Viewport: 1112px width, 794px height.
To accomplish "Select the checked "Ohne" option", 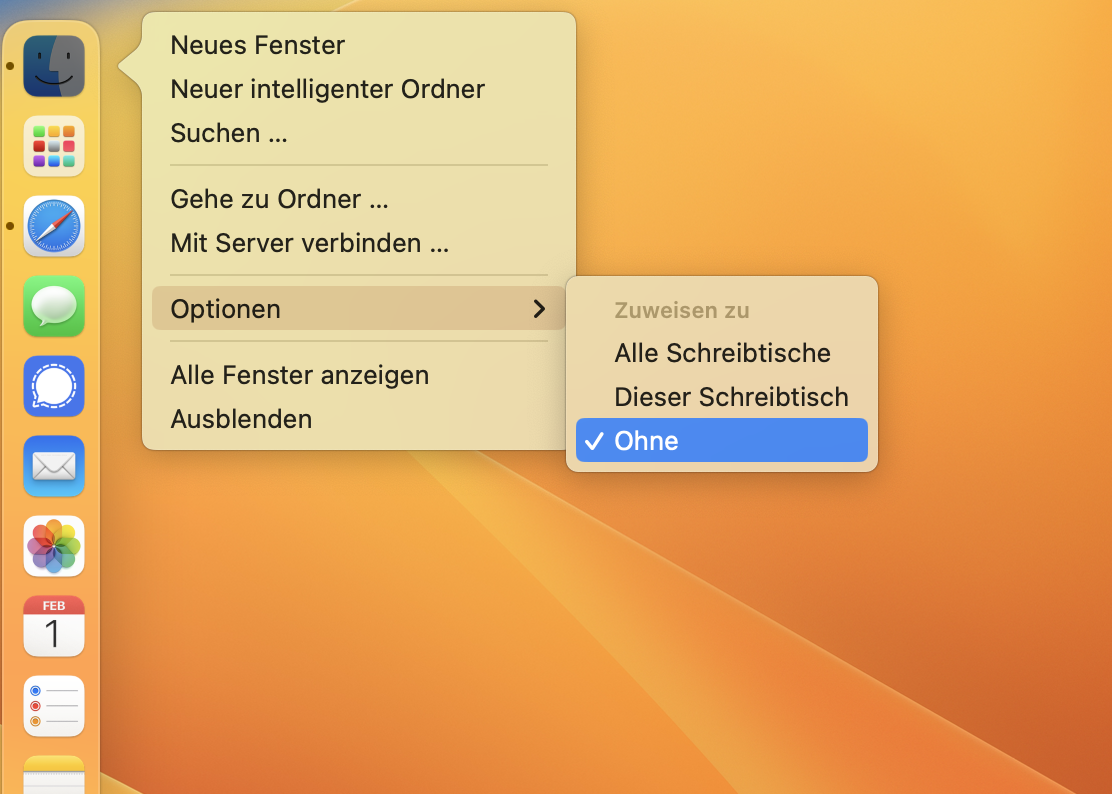I will 721,441.
